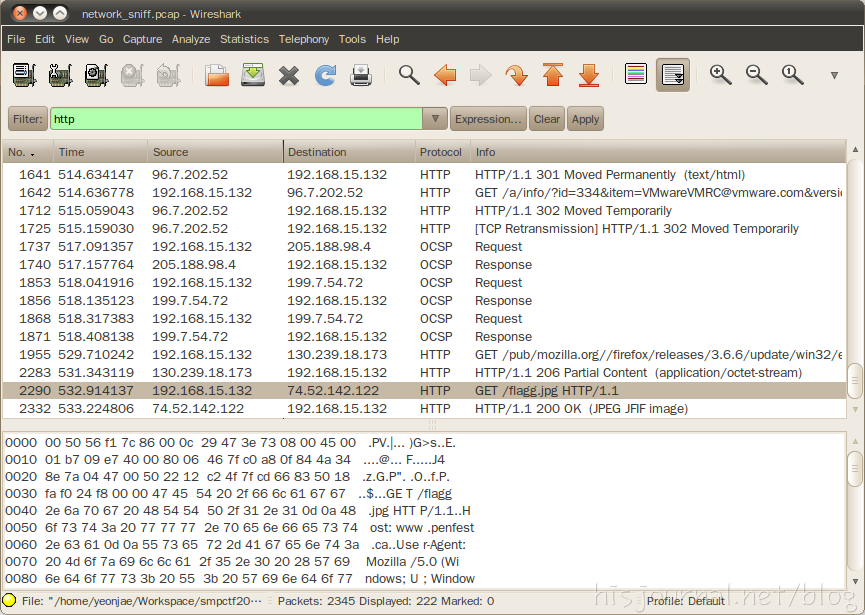Viewport: 865px width, 615px height.
Task: Apply the display filter
Action: click(585, 119)
